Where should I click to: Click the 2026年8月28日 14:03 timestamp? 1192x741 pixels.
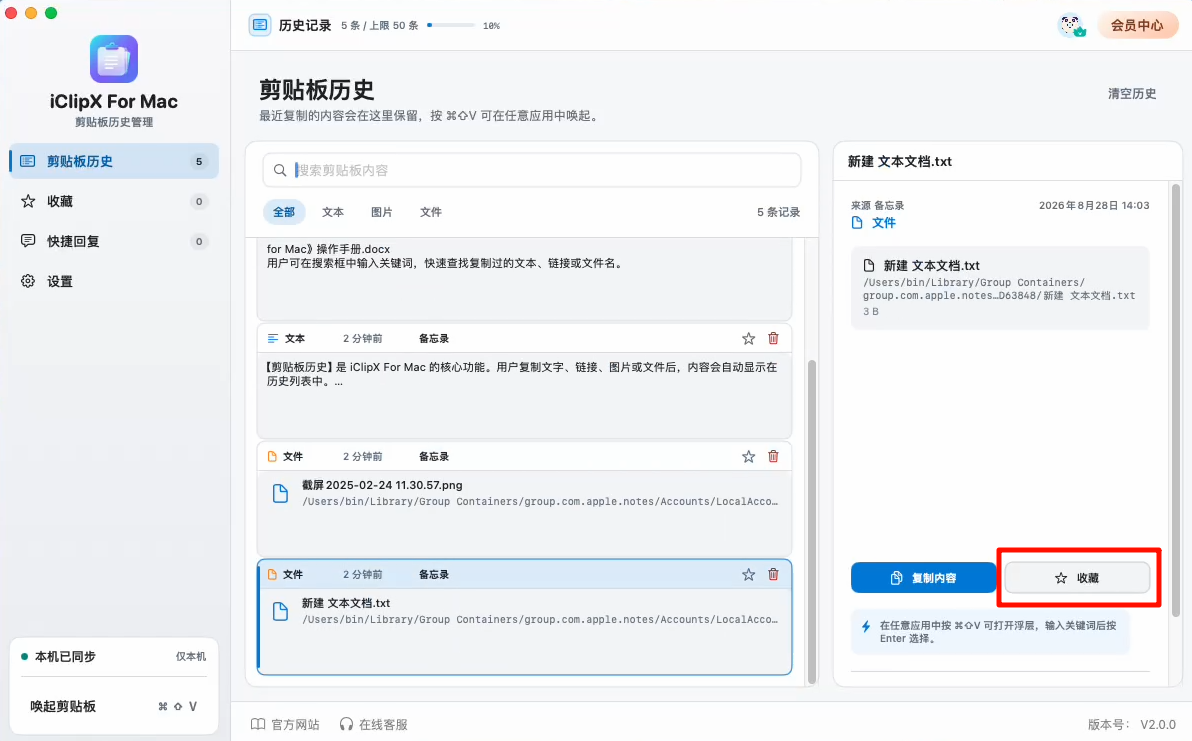point(1094,205)
